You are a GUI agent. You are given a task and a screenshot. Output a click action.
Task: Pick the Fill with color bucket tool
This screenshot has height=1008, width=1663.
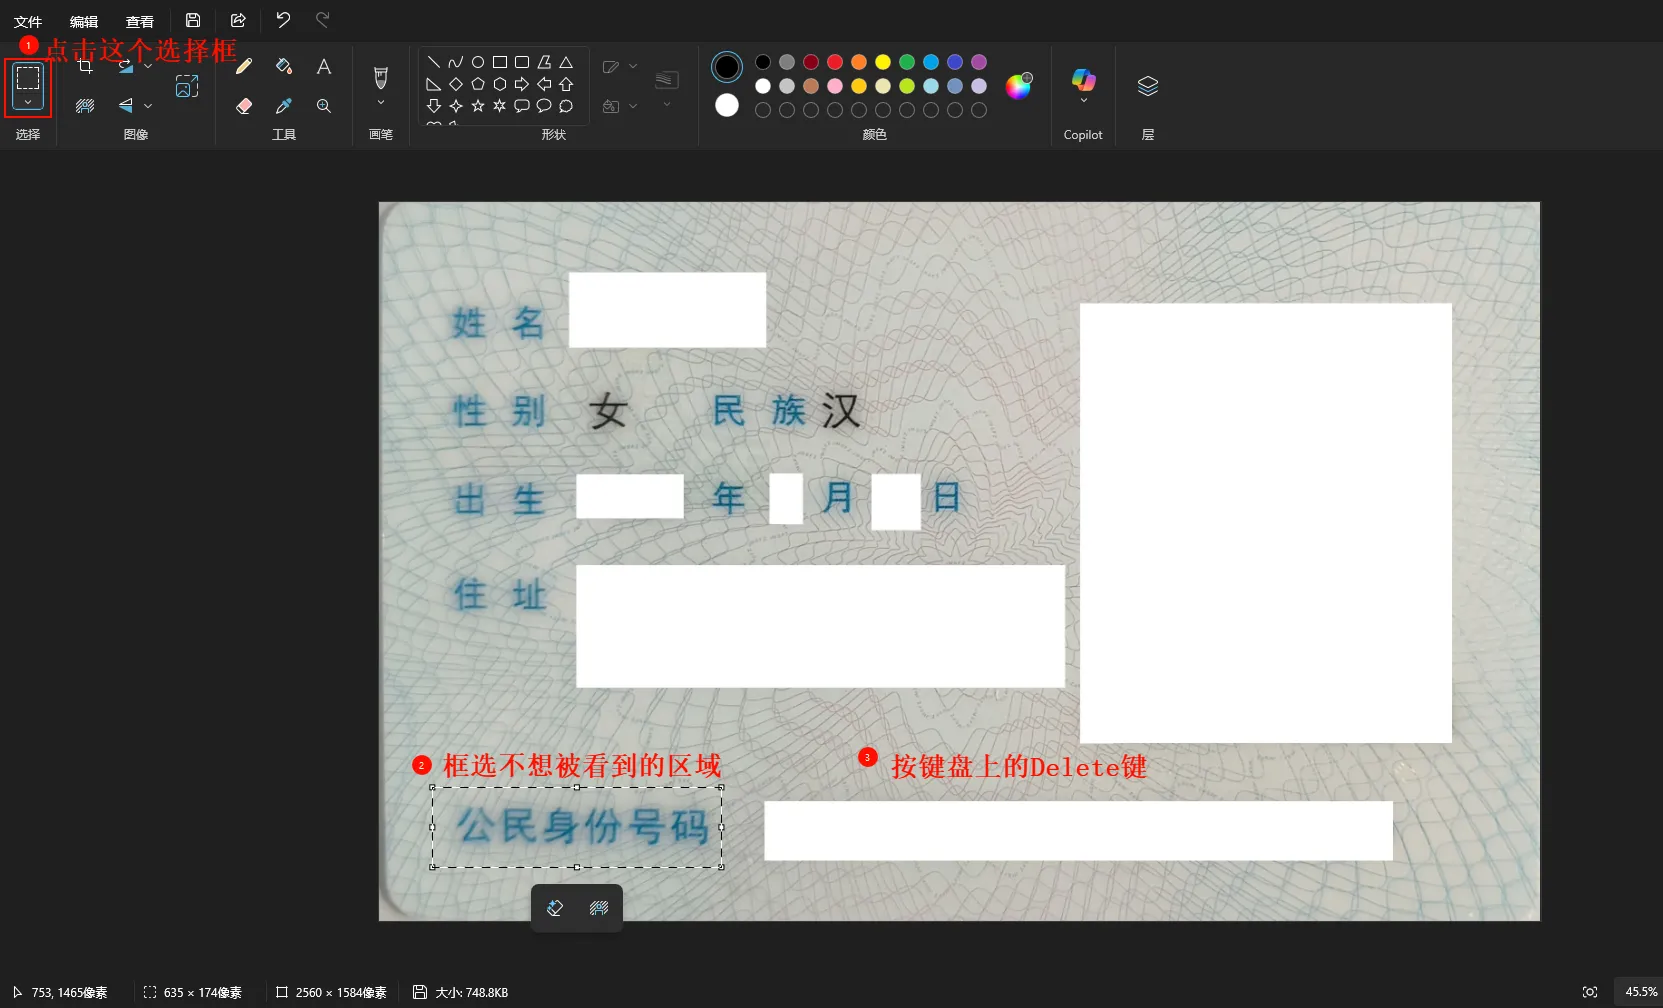point(284,66)
